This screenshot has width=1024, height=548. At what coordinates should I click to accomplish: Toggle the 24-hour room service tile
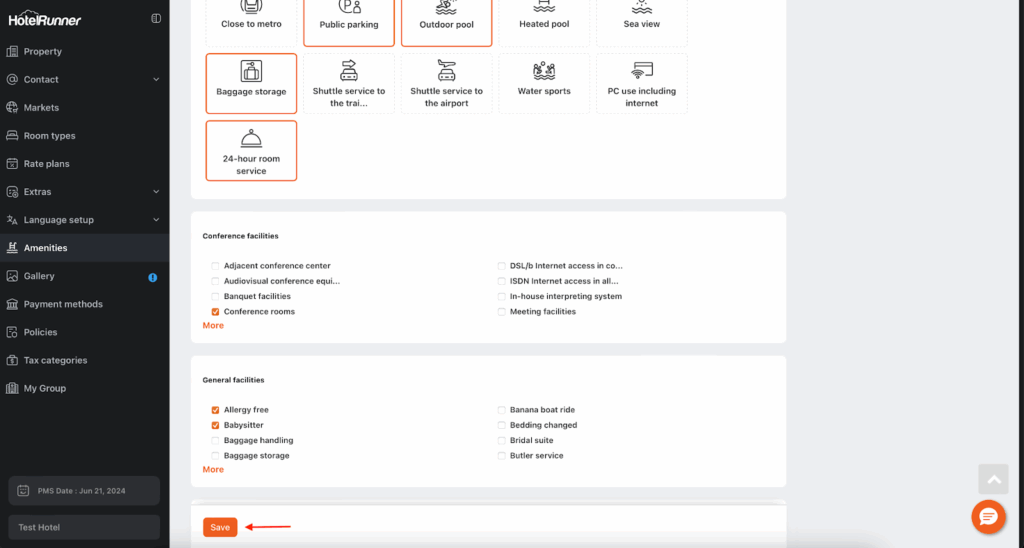click(x=251, y=150)
